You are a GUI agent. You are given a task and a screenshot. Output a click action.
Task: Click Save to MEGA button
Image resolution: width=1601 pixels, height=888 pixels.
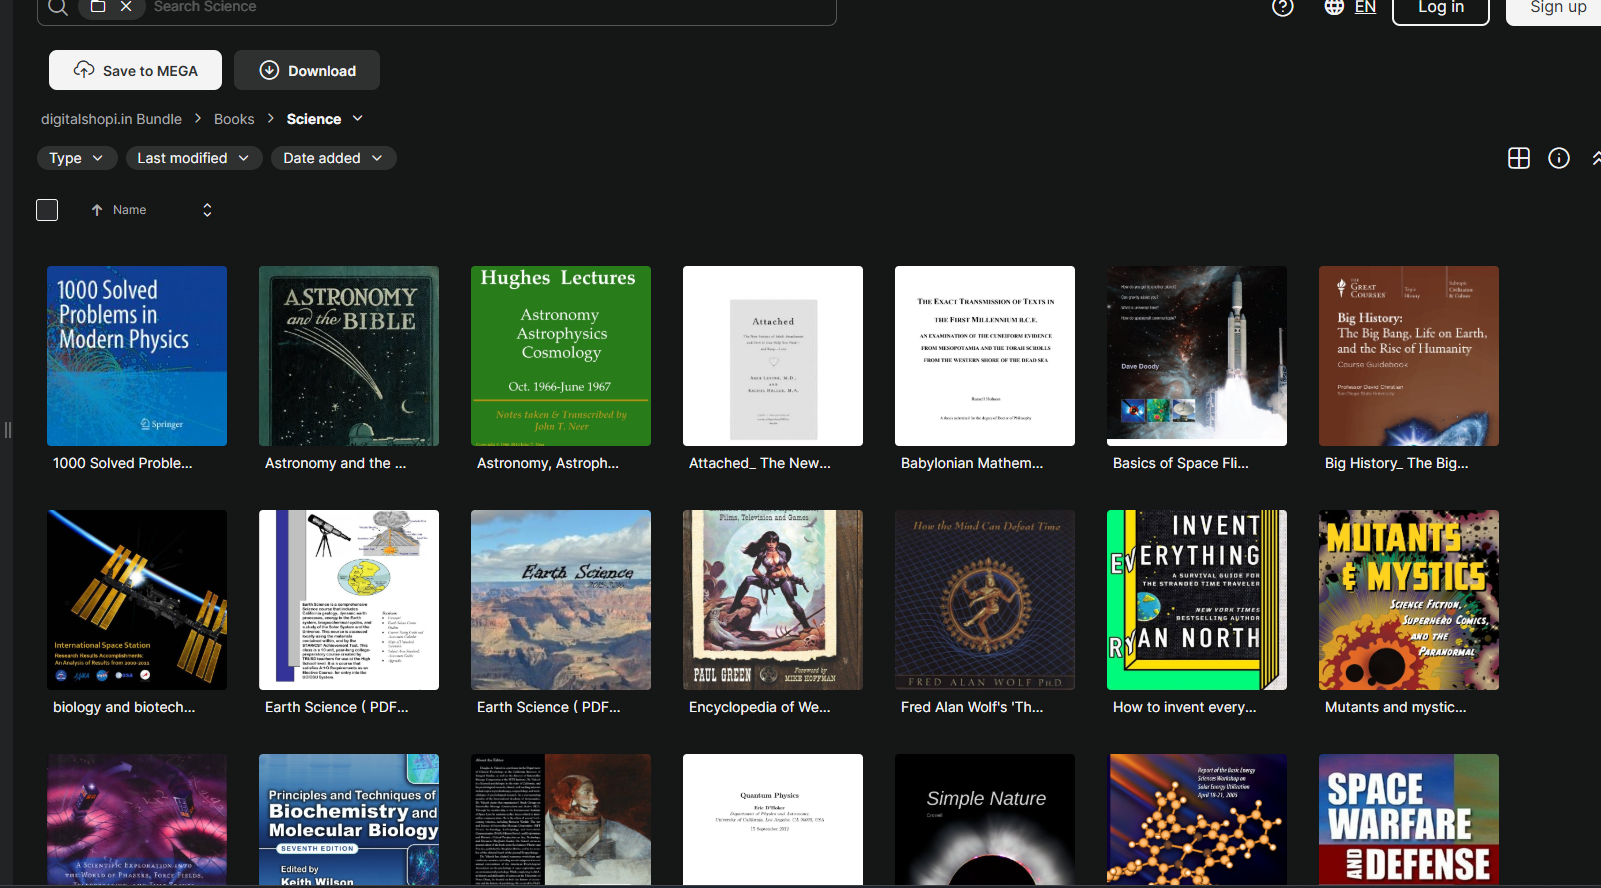pos(136,70)
